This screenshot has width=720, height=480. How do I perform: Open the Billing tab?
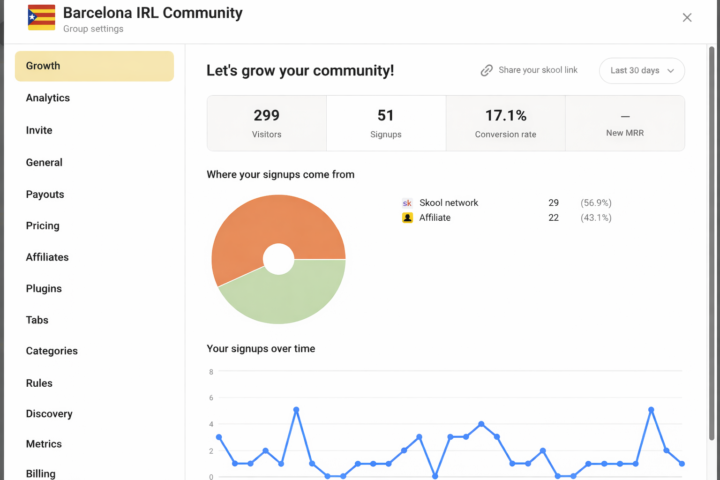coord(40,474)
